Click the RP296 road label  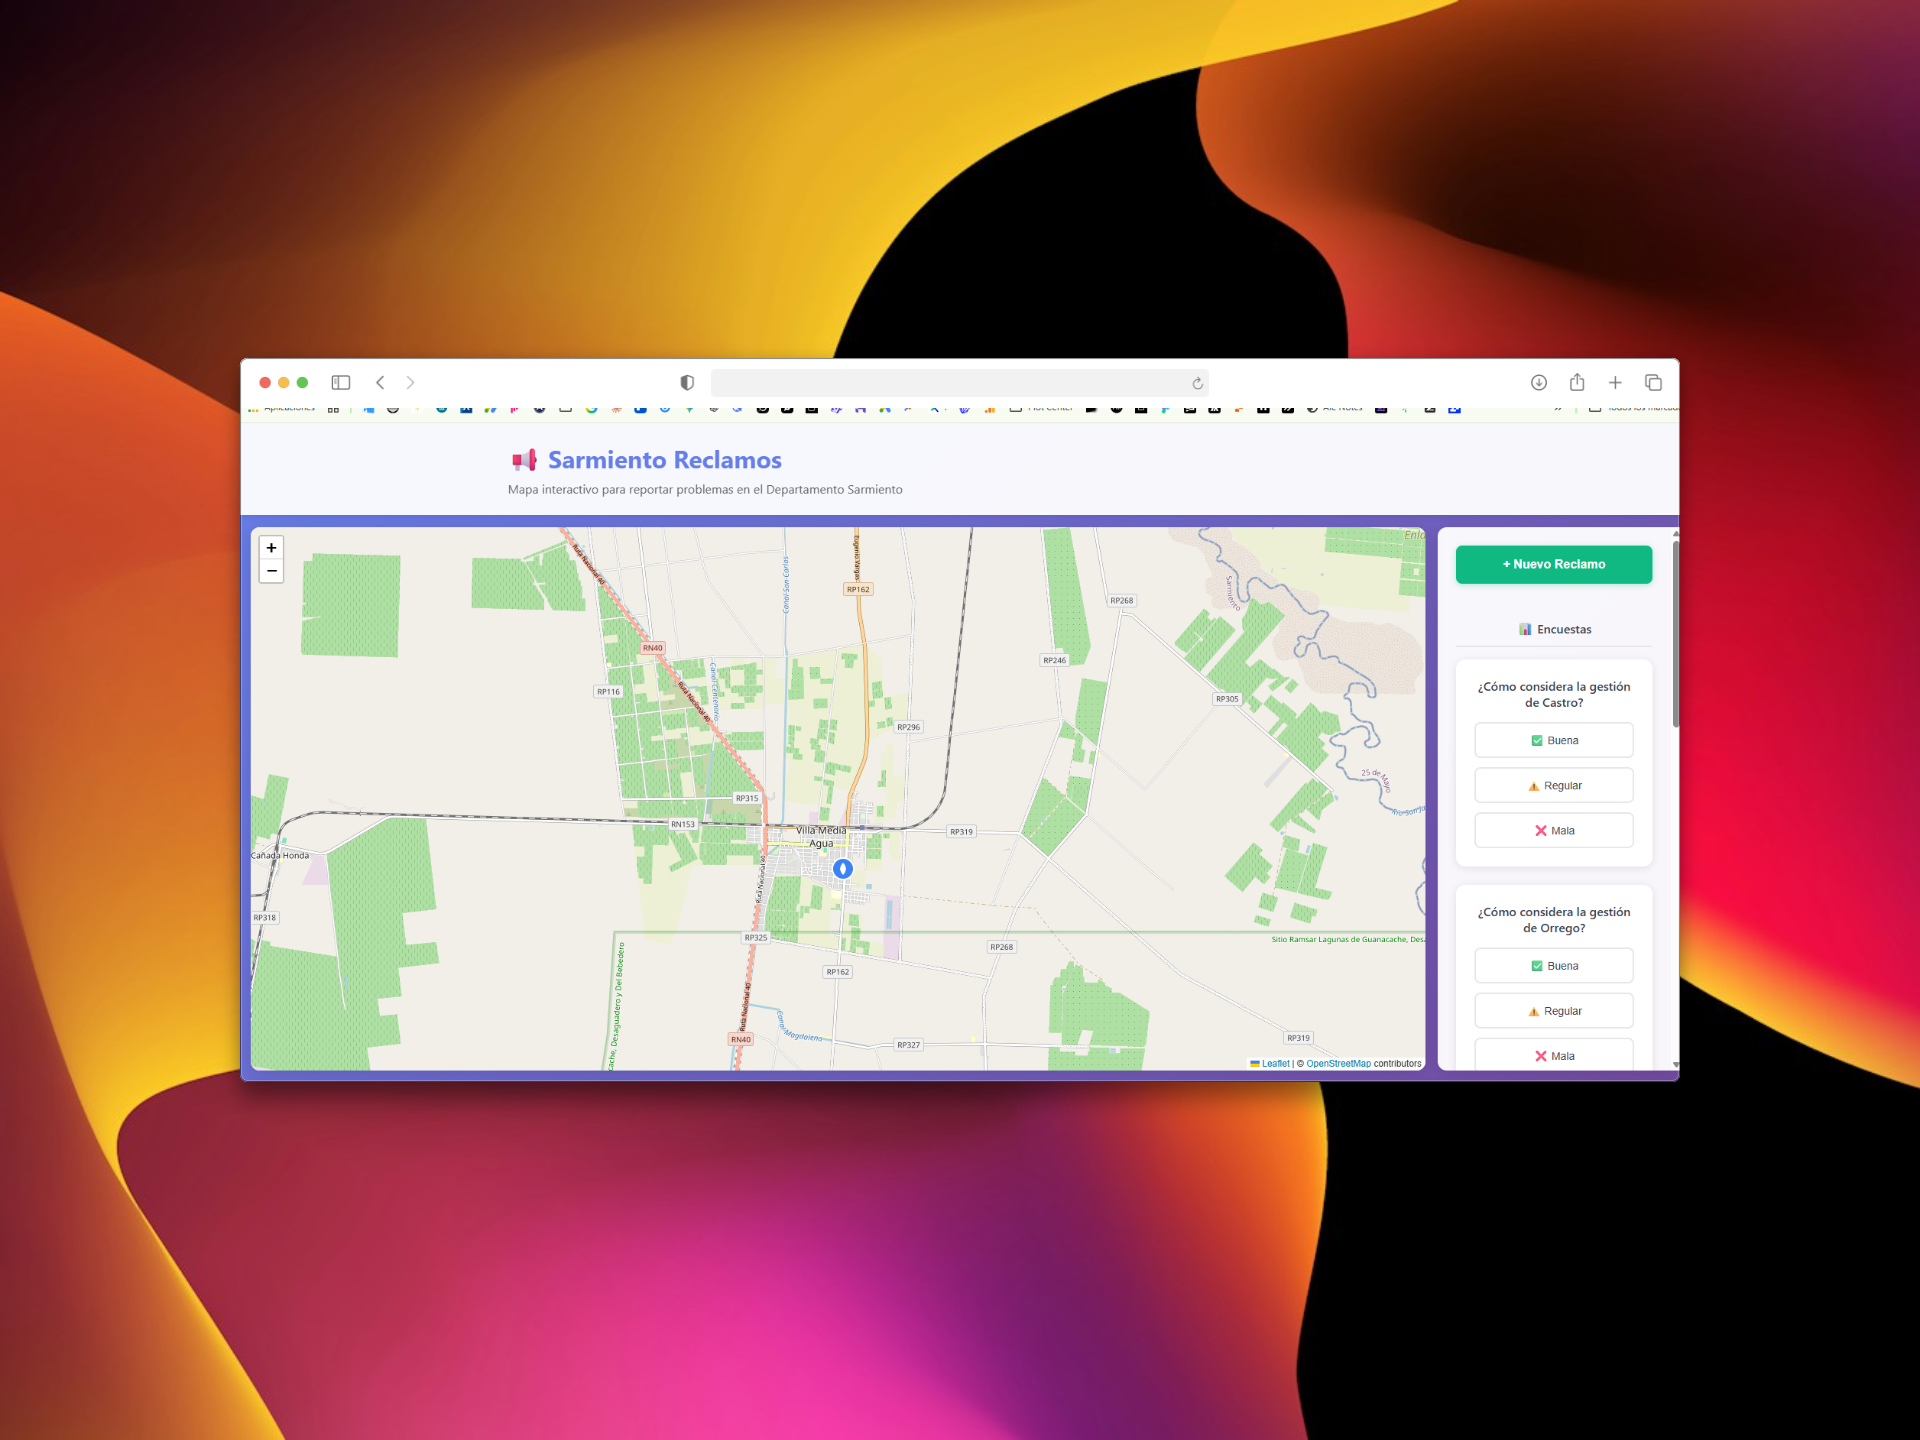(x=908, y=727)
